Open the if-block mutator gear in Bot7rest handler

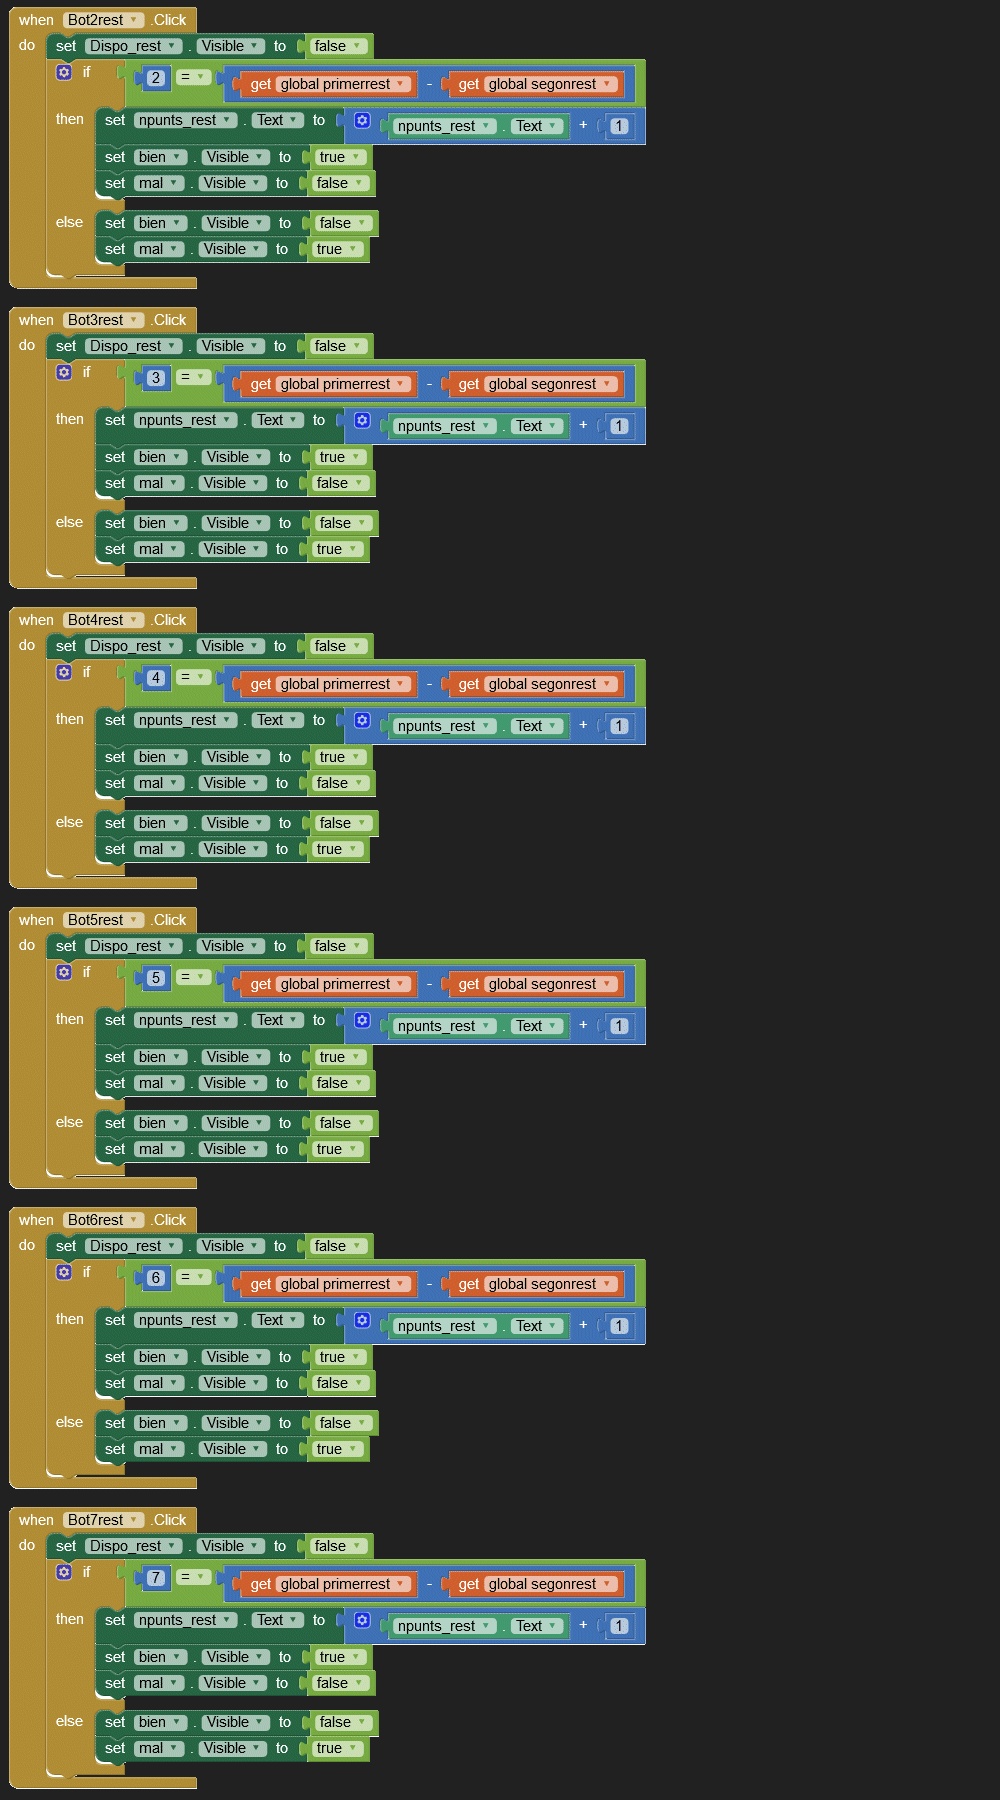pos(64,1572)
